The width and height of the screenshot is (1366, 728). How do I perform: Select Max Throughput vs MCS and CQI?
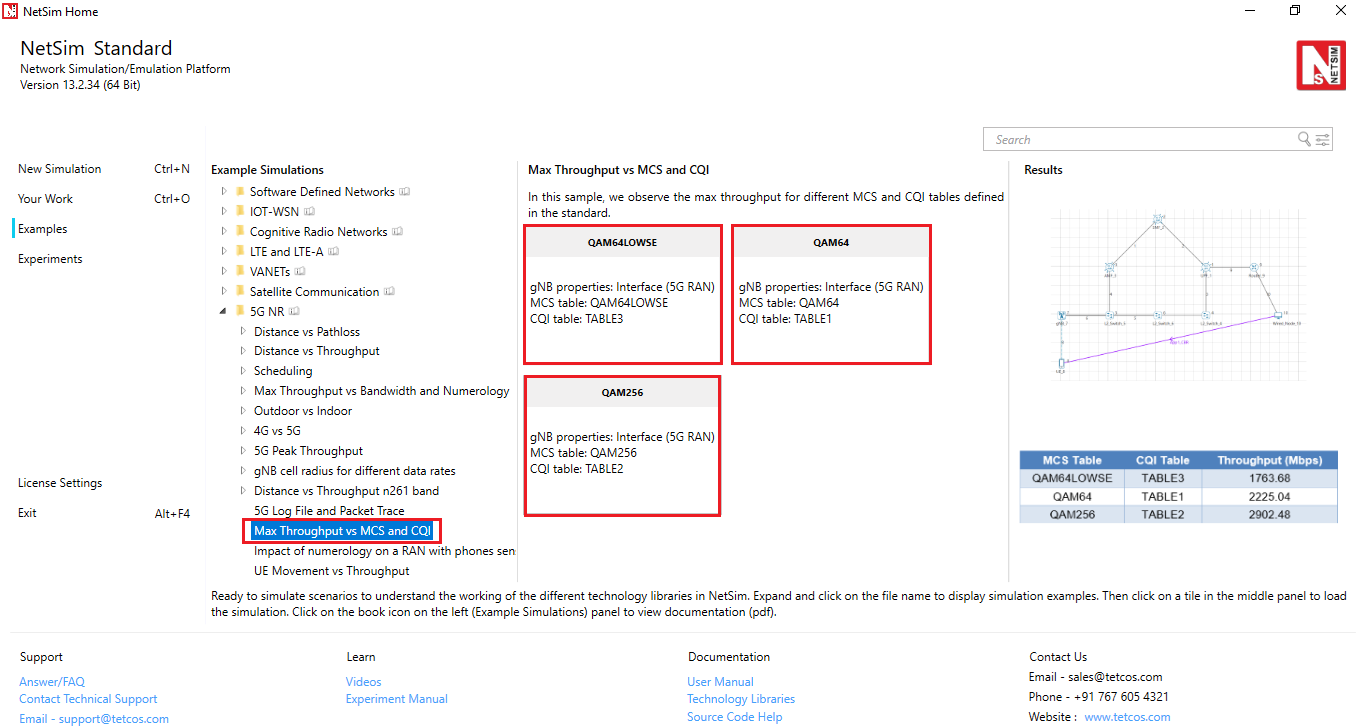[x=342, y=531]
